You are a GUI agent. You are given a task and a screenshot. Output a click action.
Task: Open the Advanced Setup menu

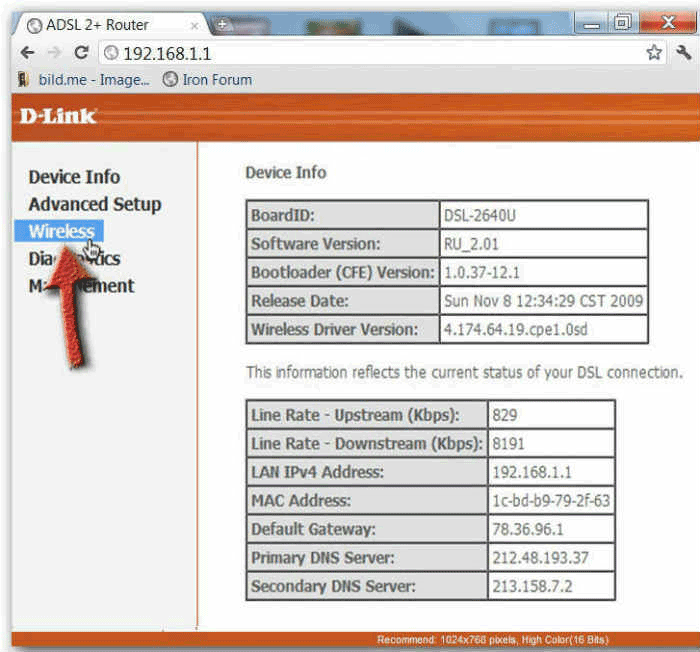tap(95, 205)
